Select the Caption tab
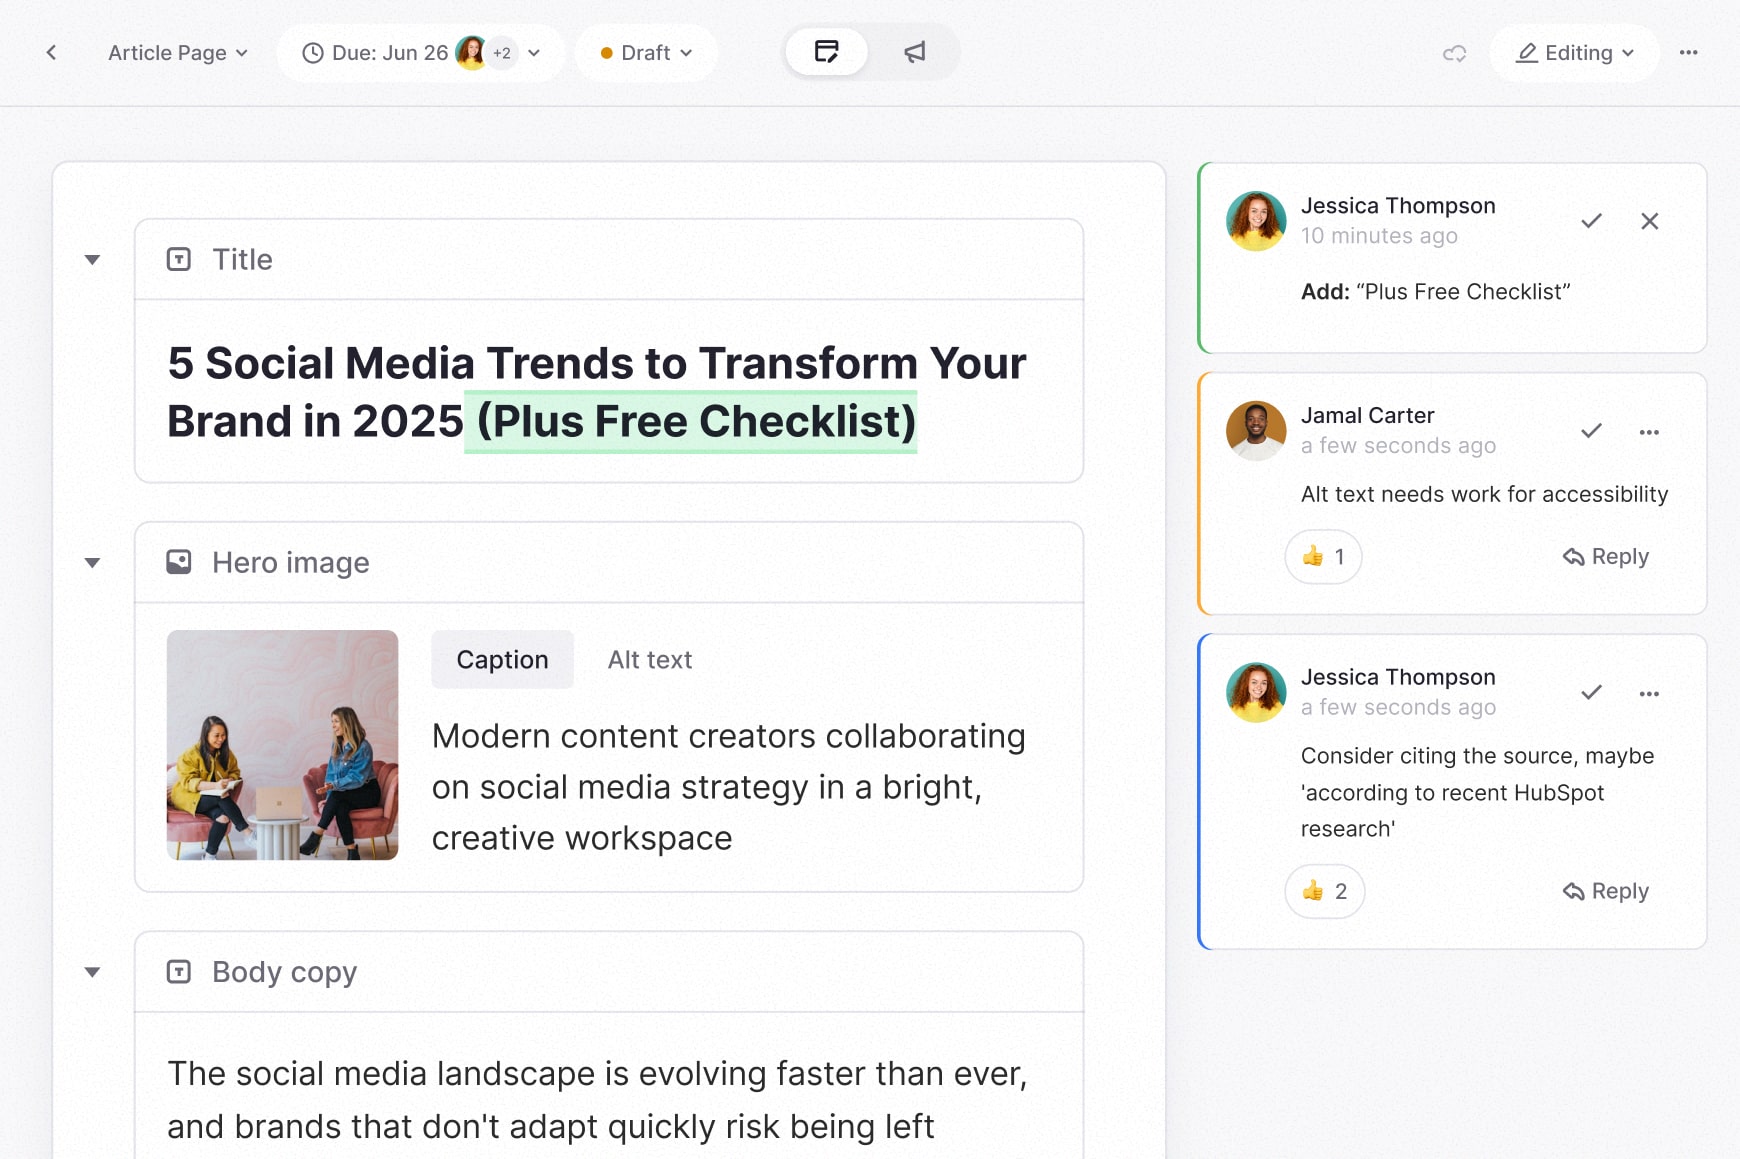The width and height of the screenshot is (1740, 1159). (x=502, y=660)
